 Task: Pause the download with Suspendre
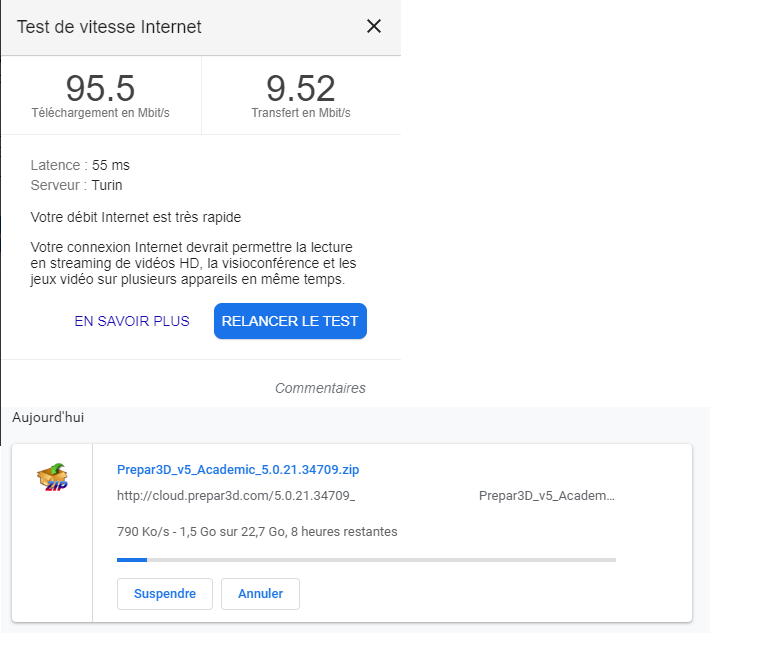point(165,594)
